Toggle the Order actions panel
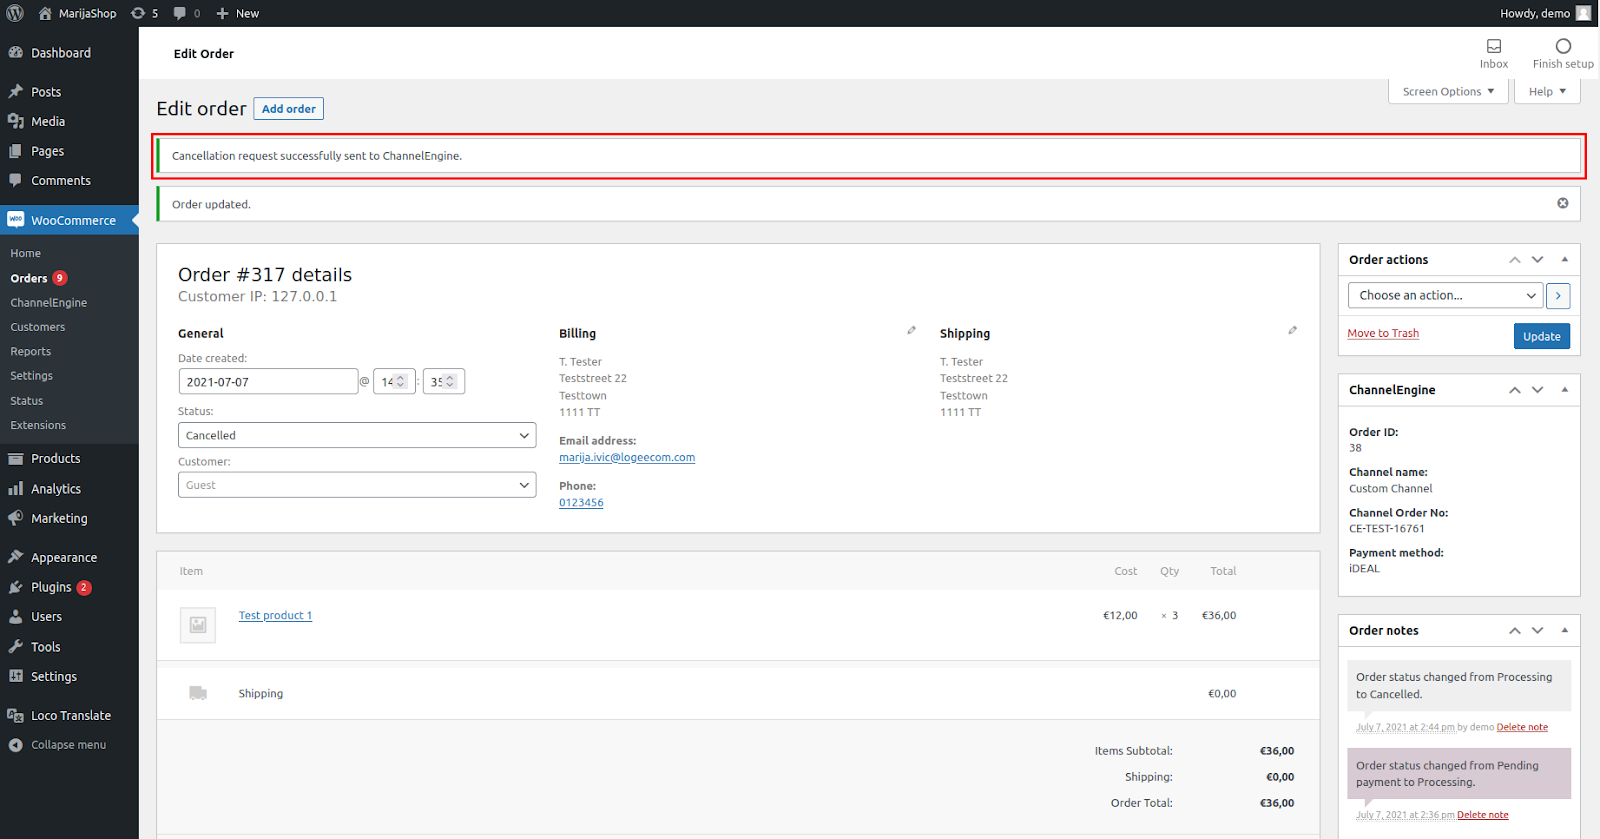The height and width of the screenshot is (839, 1600). (x=1564, y=259)
